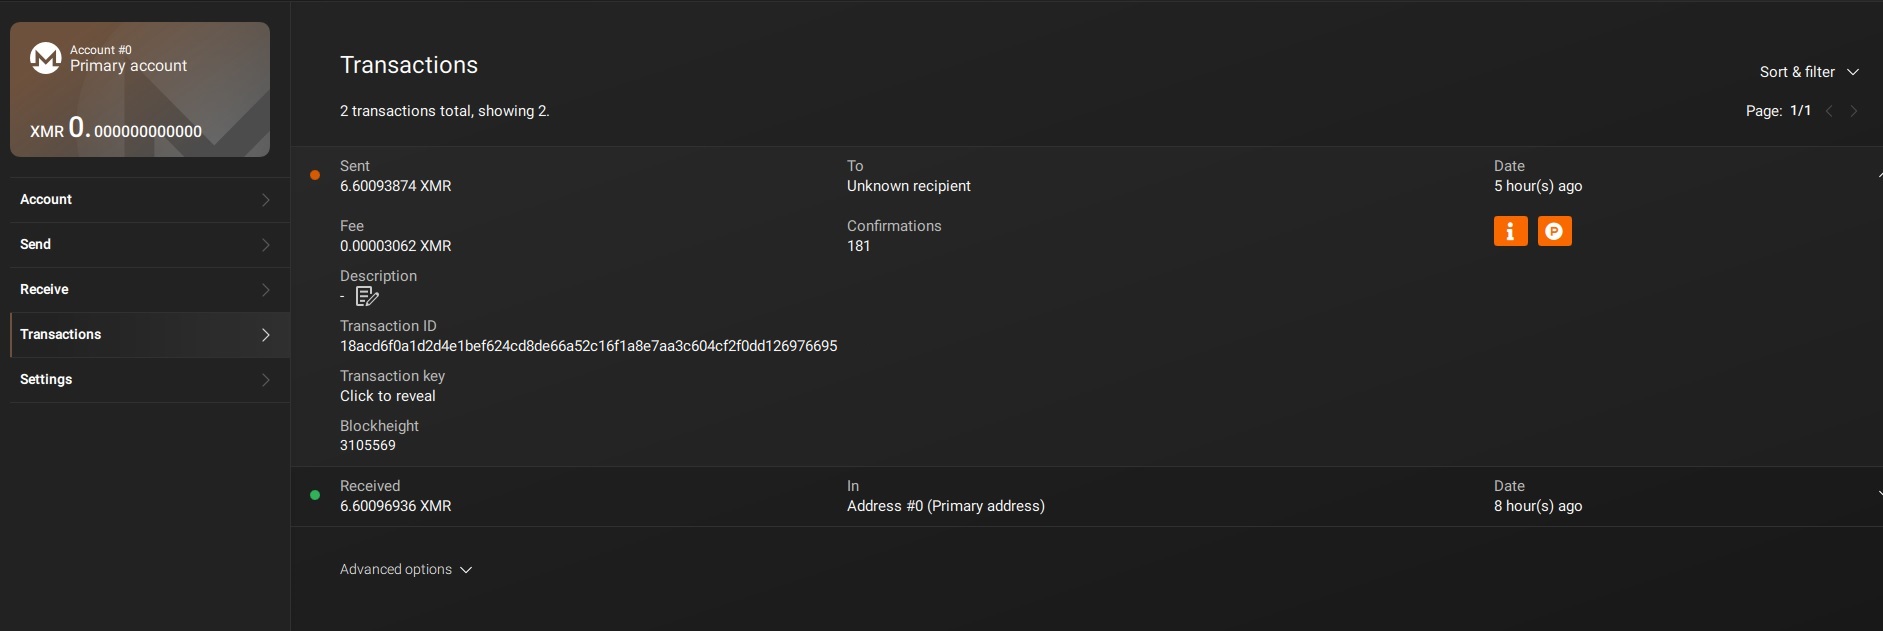Click the orange Sent status dot
This screenshot has width=1883, height=631.
coord(315,175)
